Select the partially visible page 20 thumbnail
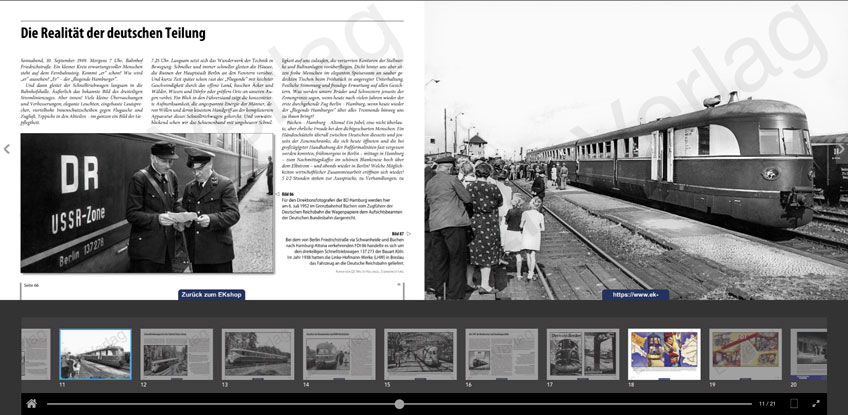The height and width of the screenshot is (415, 848). (808, 354)
